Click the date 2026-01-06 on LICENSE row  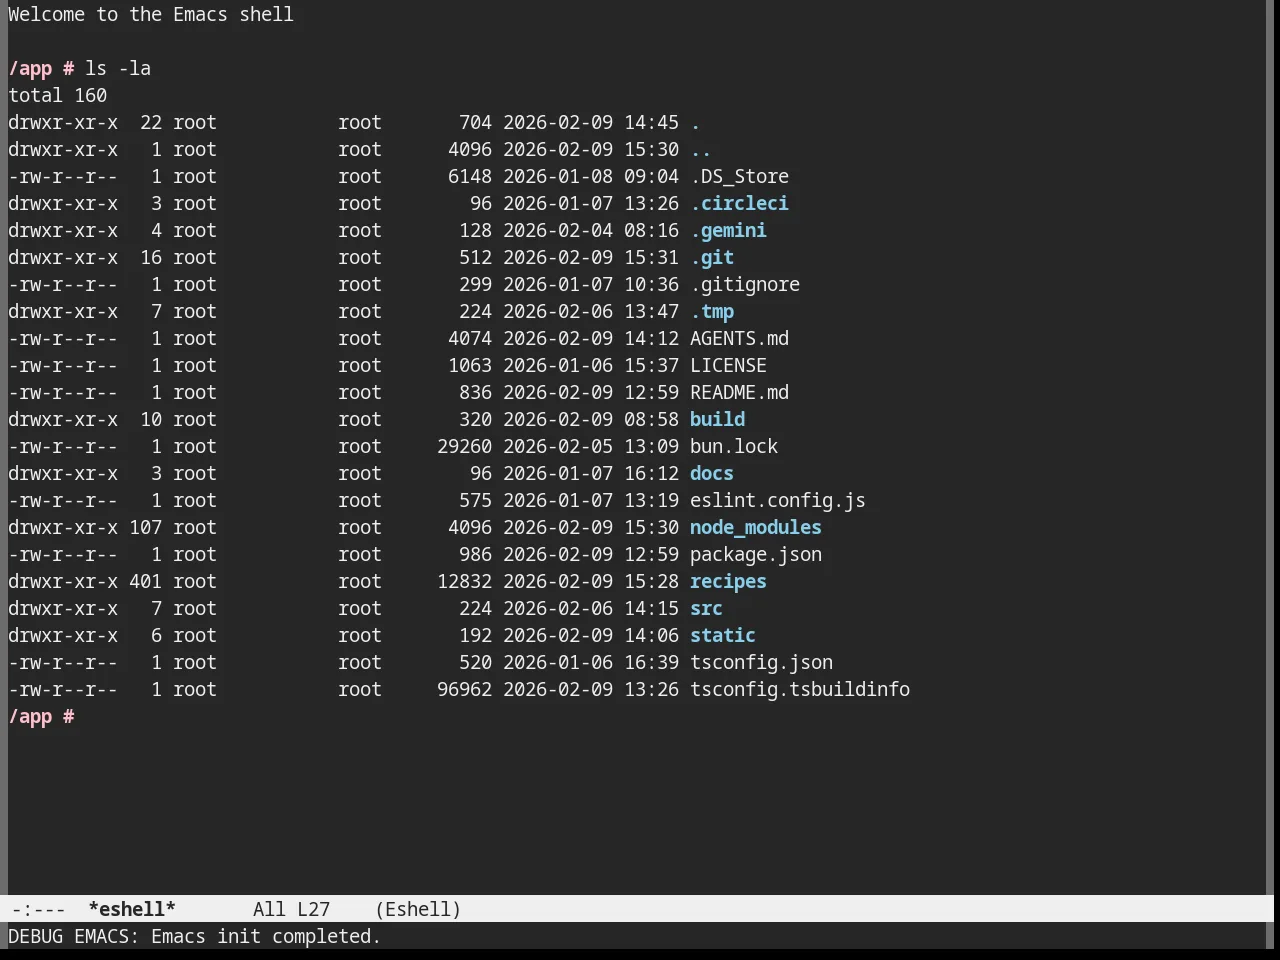click(x=558, y=365)
